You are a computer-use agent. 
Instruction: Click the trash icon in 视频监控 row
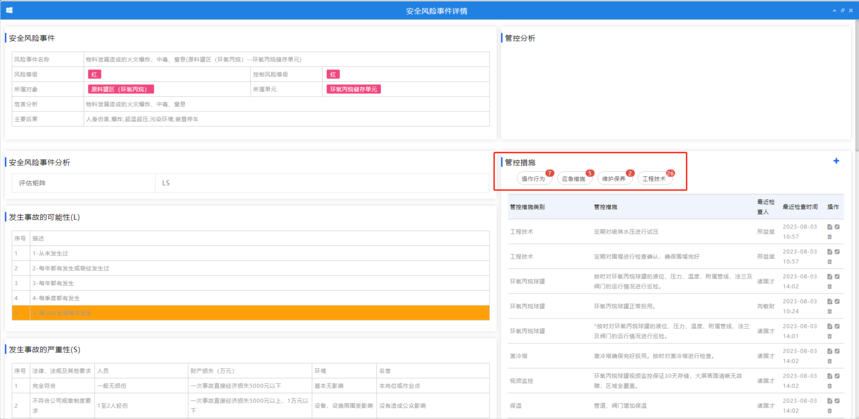pyautogui.click(x=830, y=387)
